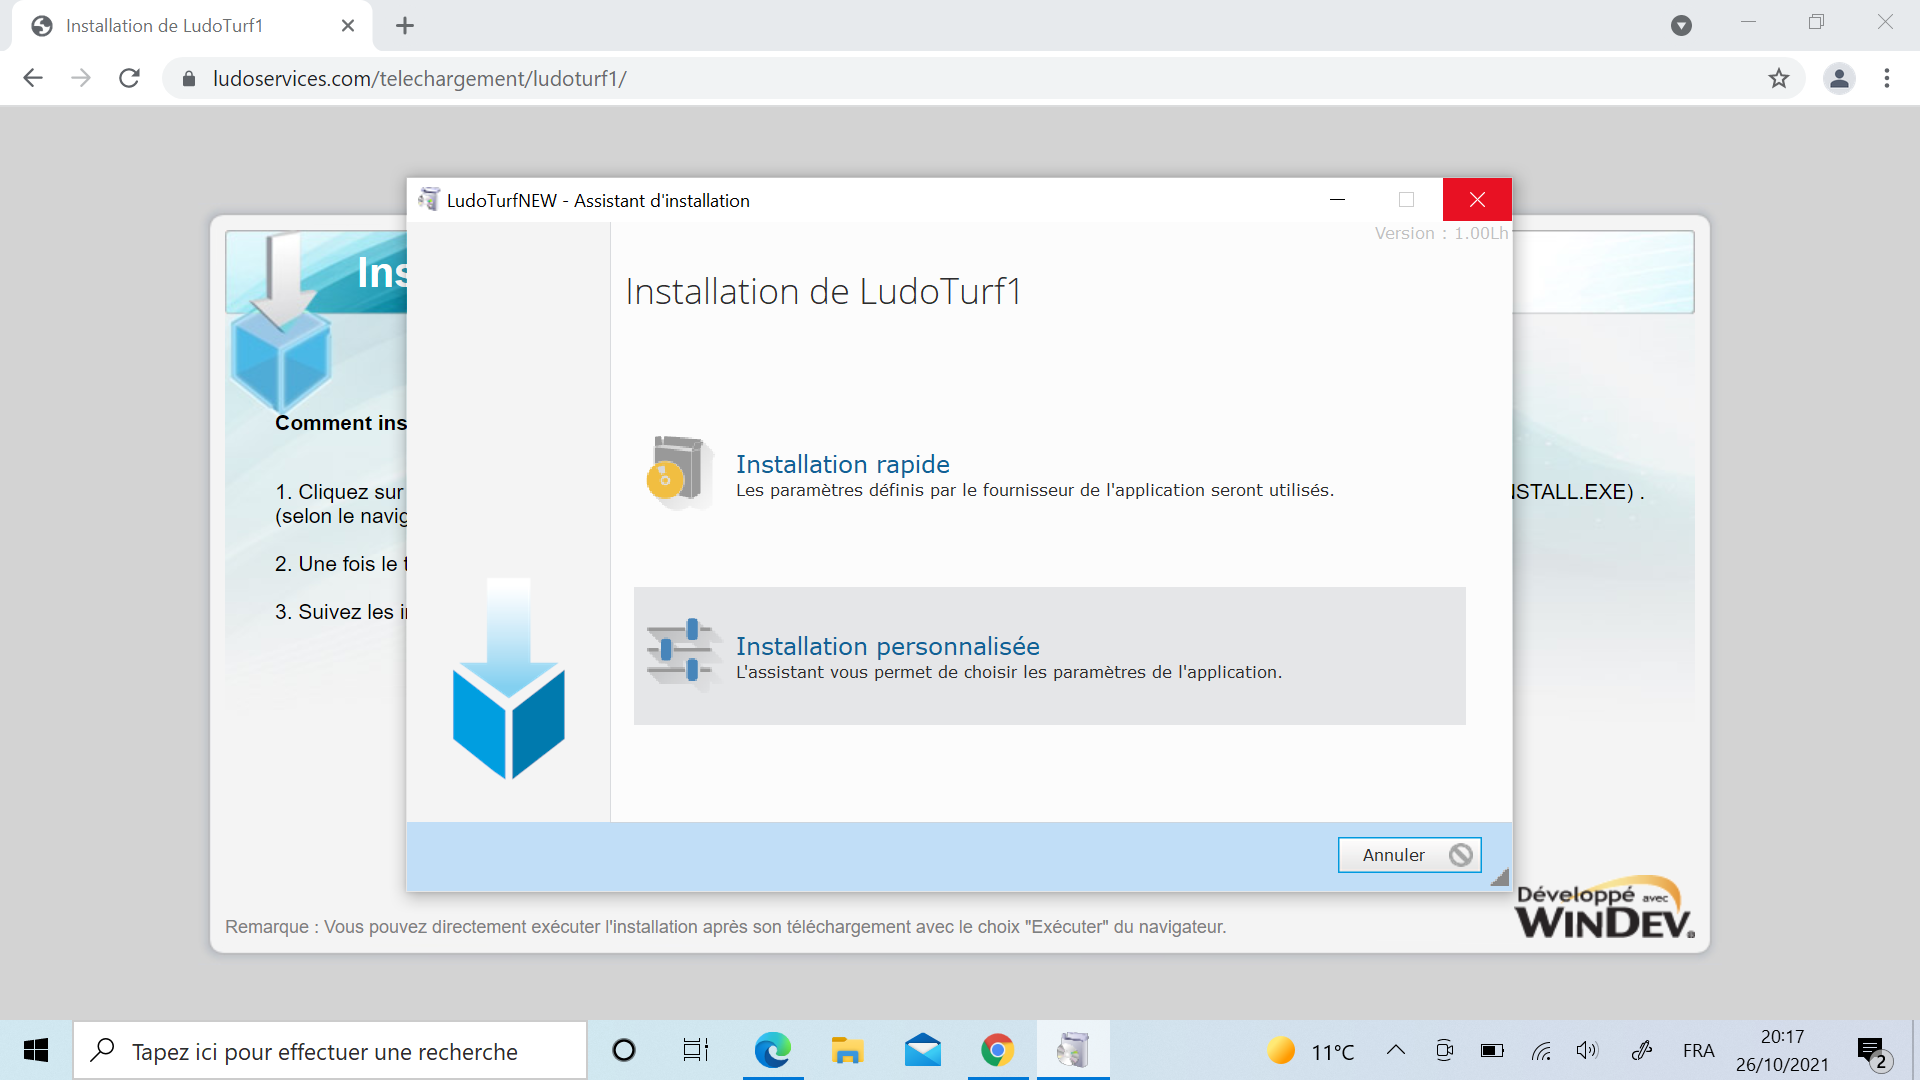This screenshot has width=1920, height=1080.
Task: Open Chrome three-dot menu
Action: [x=1887, y=78]
